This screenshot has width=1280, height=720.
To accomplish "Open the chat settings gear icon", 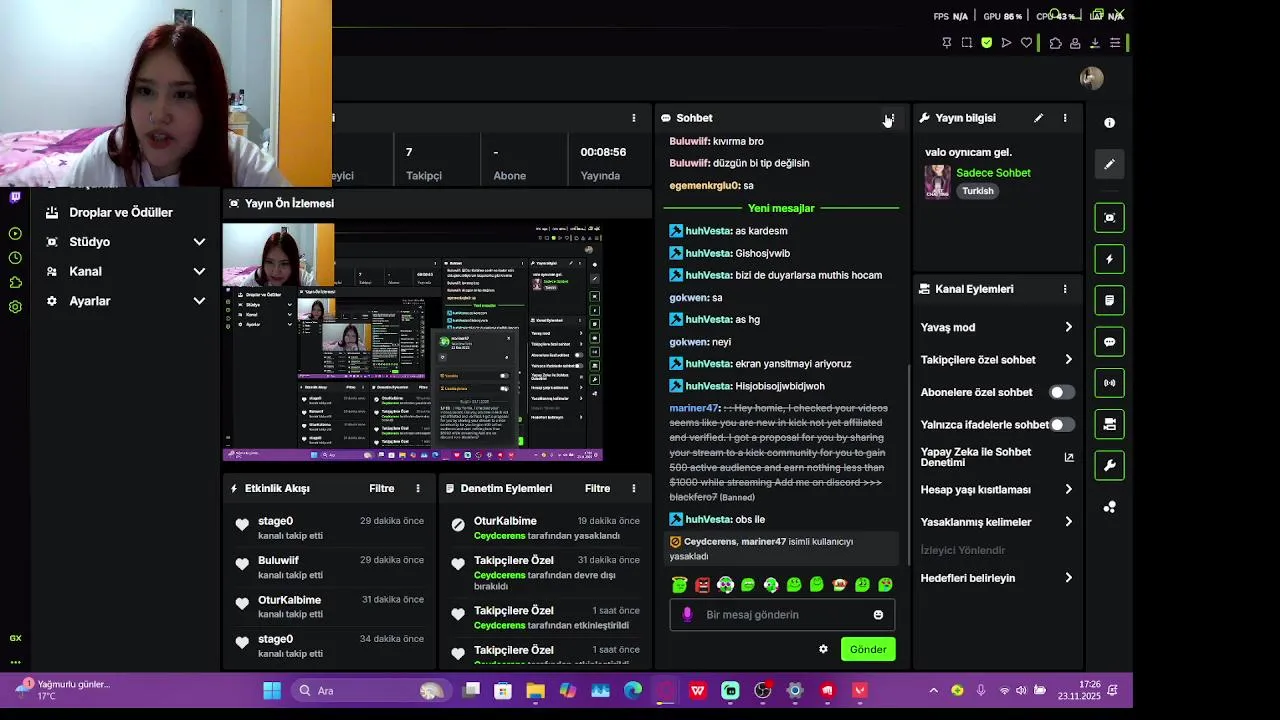I will [823, 649].
